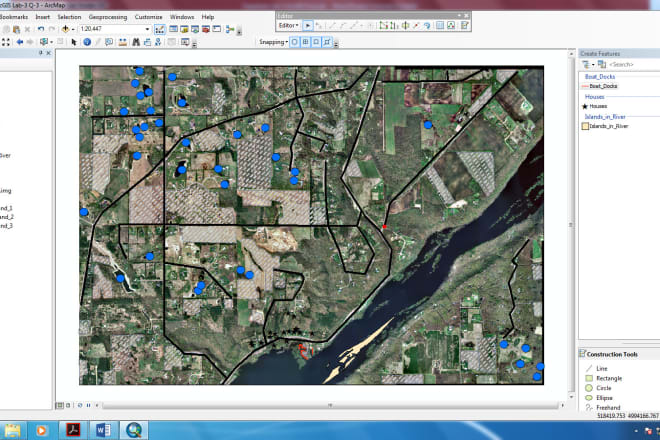
Task: Open the Help menu
Action: pos(208,17)
